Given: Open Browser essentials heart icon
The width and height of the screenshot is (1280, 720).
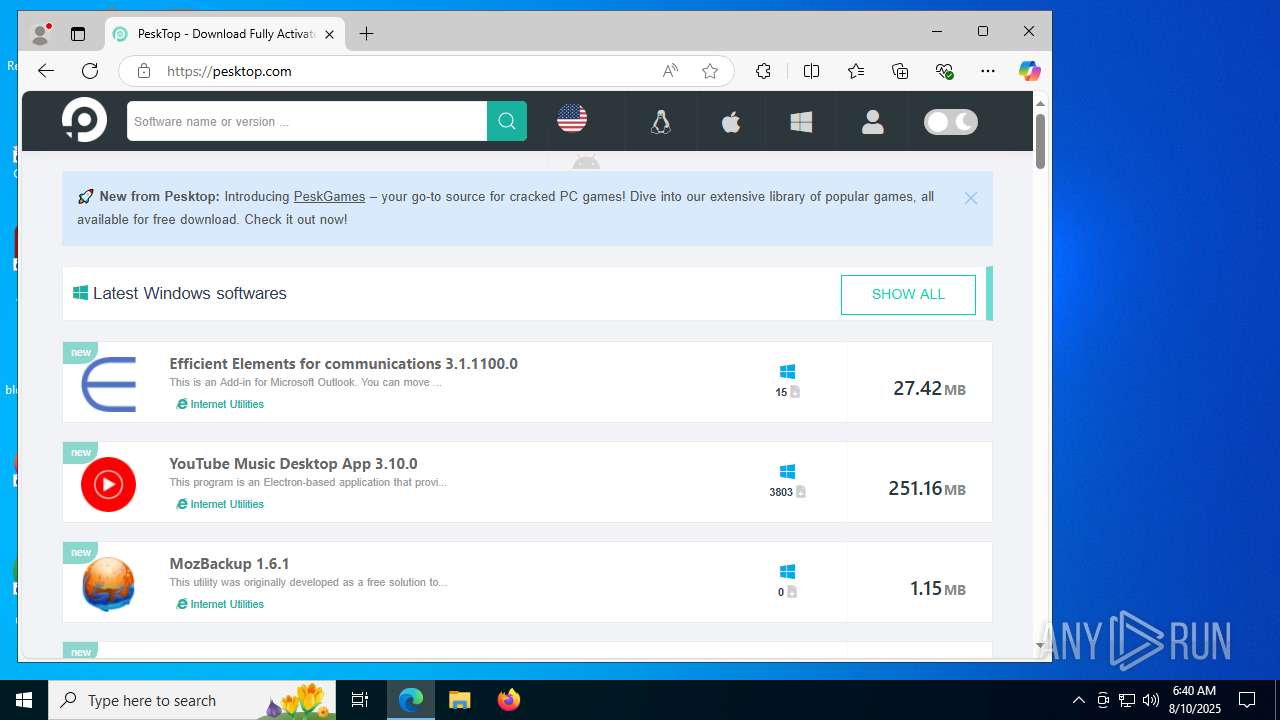Looking at the screenshot, I should coord(944,71).
